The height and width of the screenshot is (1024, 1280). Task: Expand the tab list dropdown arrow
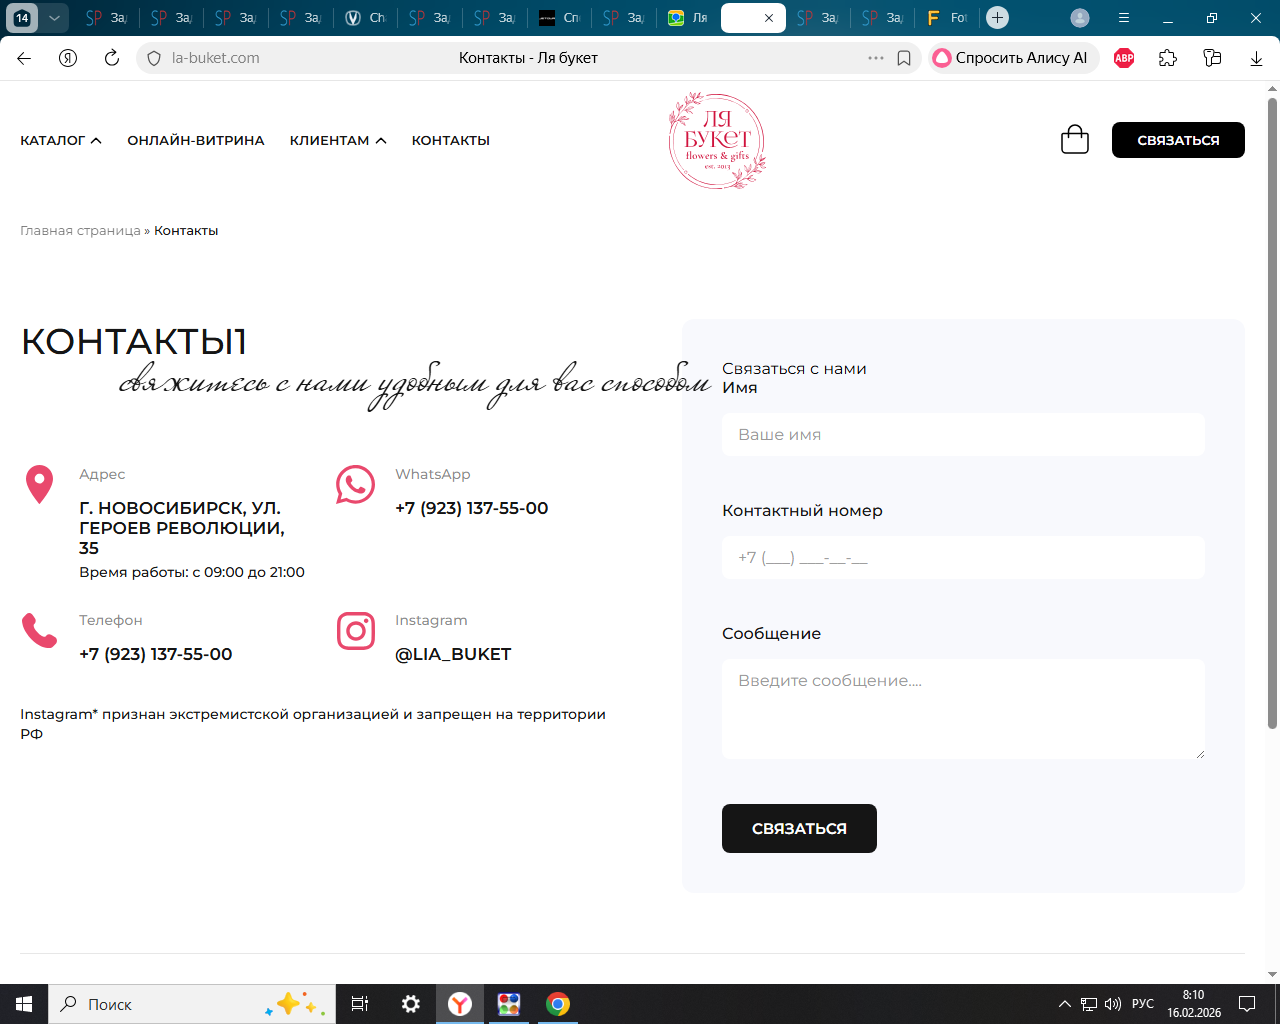pyautogui.click(x=54, y=18)
